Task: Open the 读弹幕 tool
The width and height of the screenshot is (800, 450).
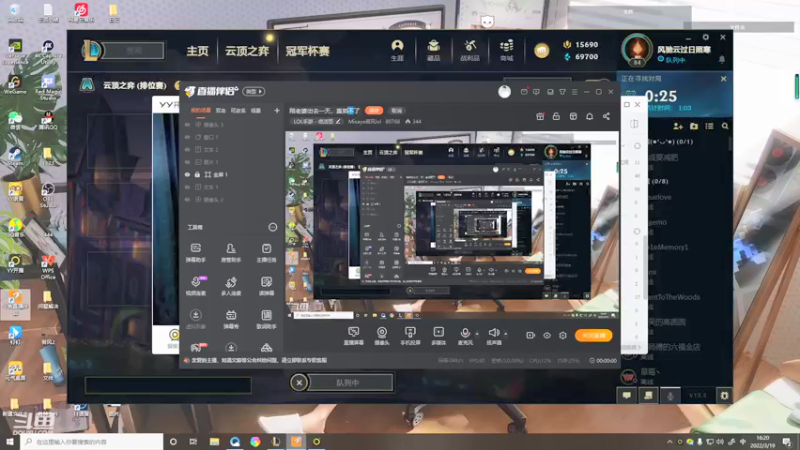Action: pos(266,286)
